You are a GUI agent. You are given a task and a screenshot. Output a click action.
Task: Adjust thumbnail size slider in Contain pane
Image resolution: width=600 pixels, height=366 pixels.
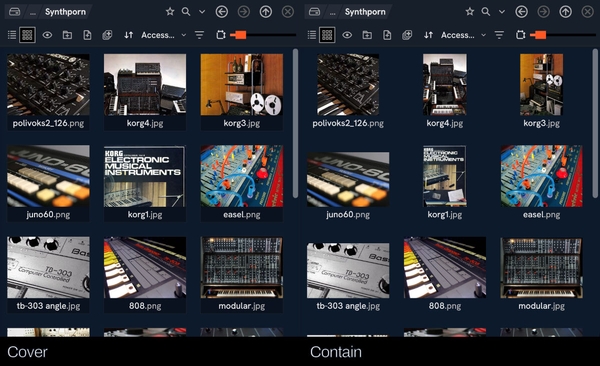563,35
